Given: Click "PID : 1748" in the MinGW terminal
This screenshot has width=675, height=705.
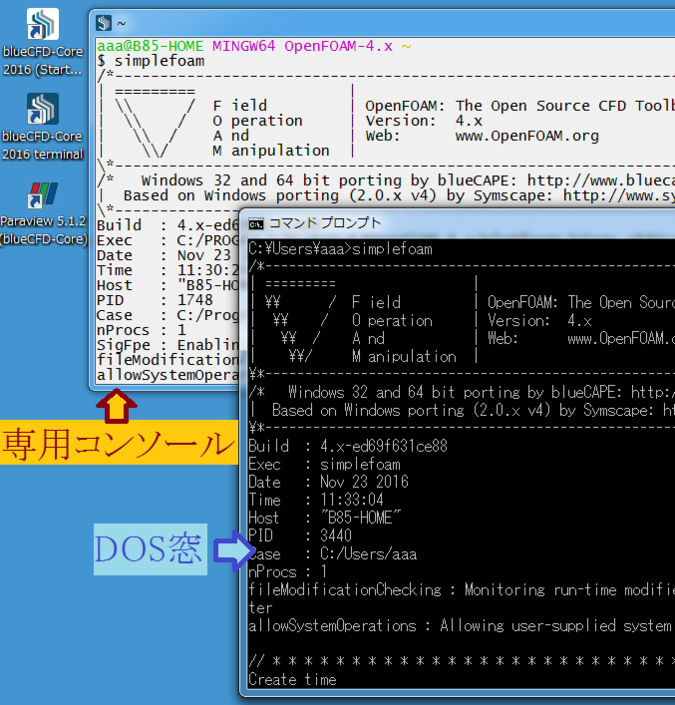Looking at the screenshot, I should [155, 300].
